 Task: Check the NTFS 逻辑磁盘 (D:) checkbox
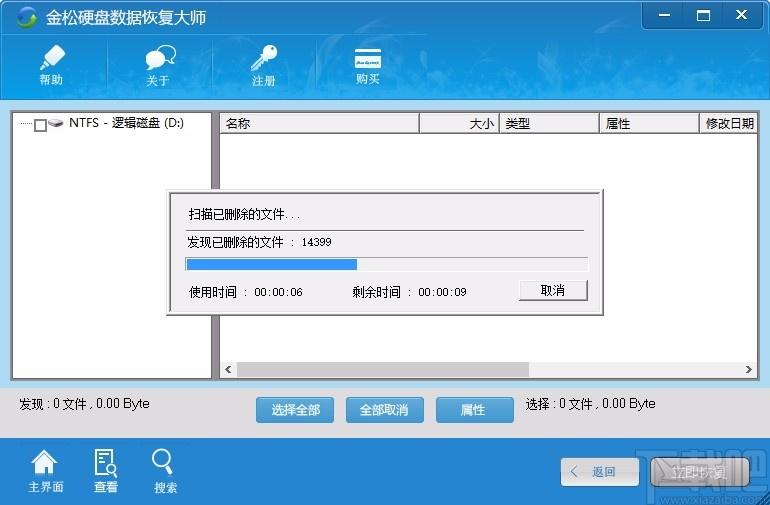[x=40, y=125]
